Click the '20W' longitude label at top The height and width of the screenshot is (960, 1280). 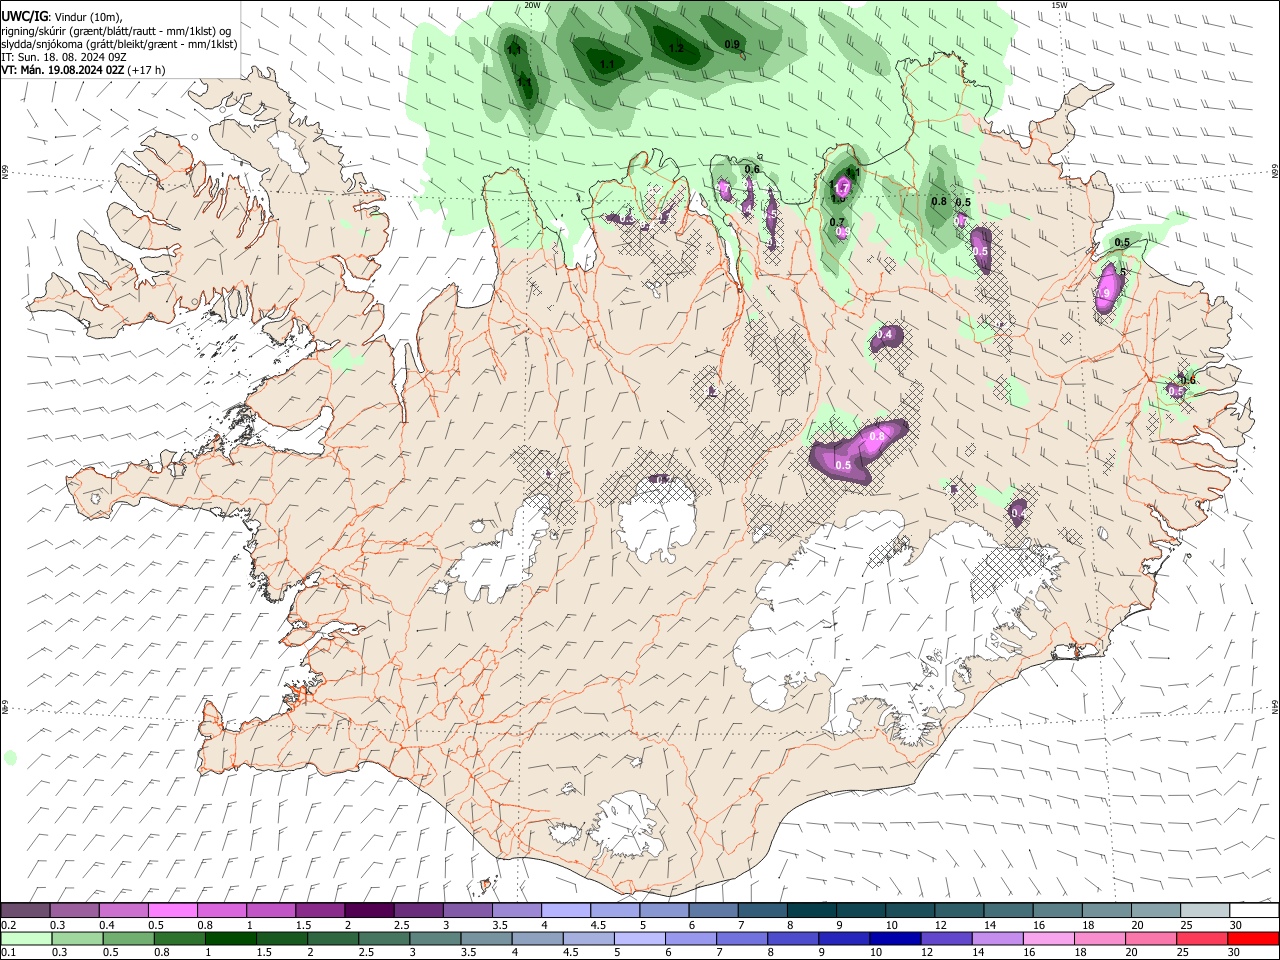[533, 5]
